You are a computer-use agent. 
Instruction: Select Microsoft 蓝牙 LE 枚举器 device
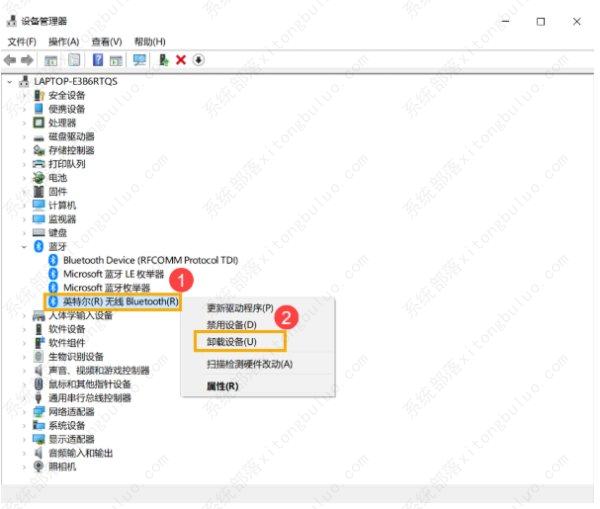114,274
